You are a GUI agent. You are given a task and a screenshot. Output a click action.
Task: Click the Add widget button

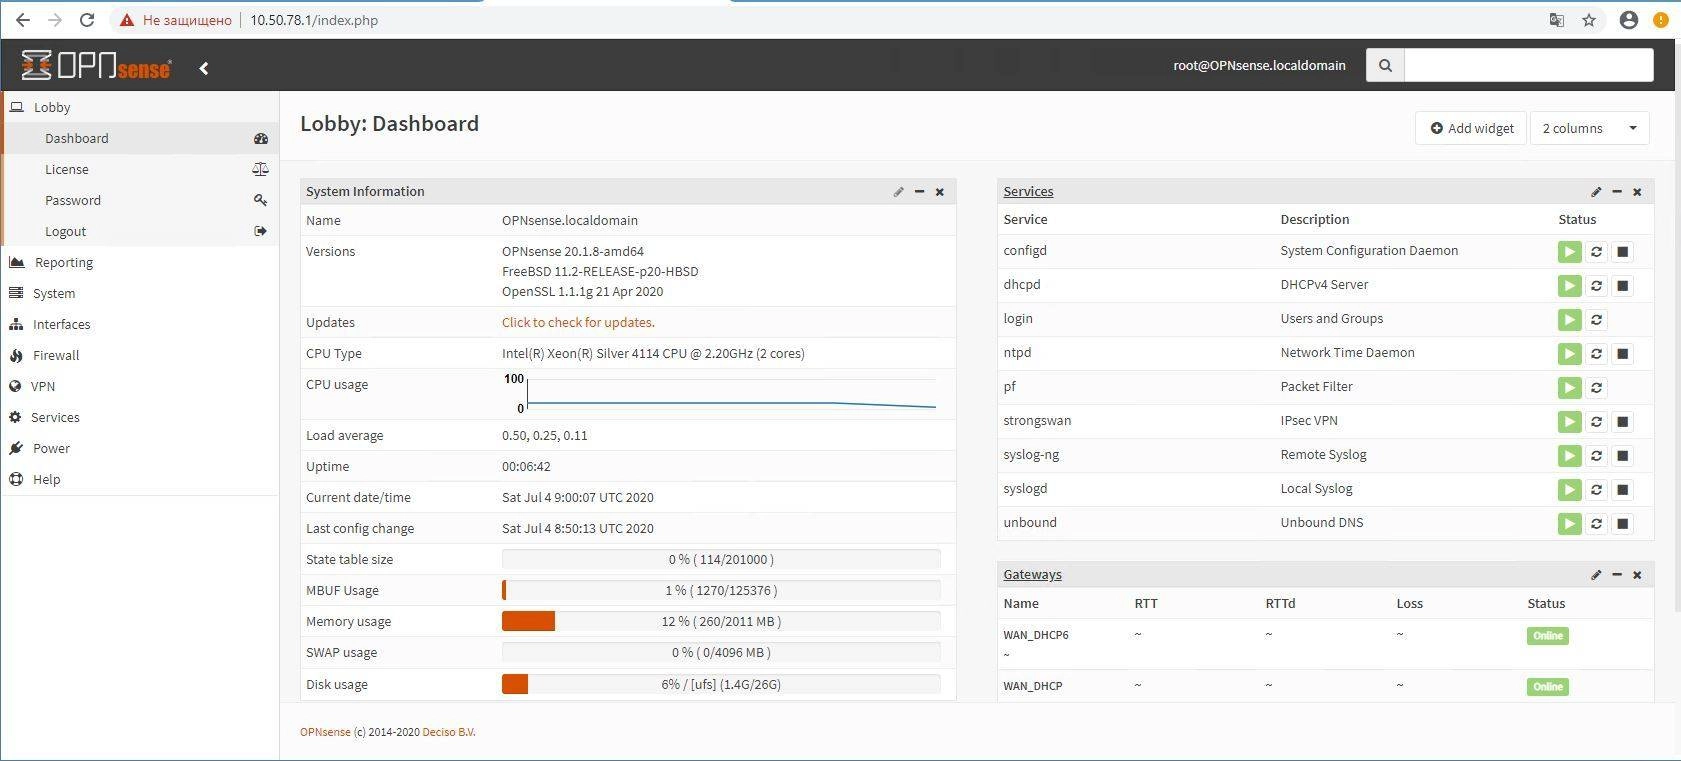(x=1471, y=128)
